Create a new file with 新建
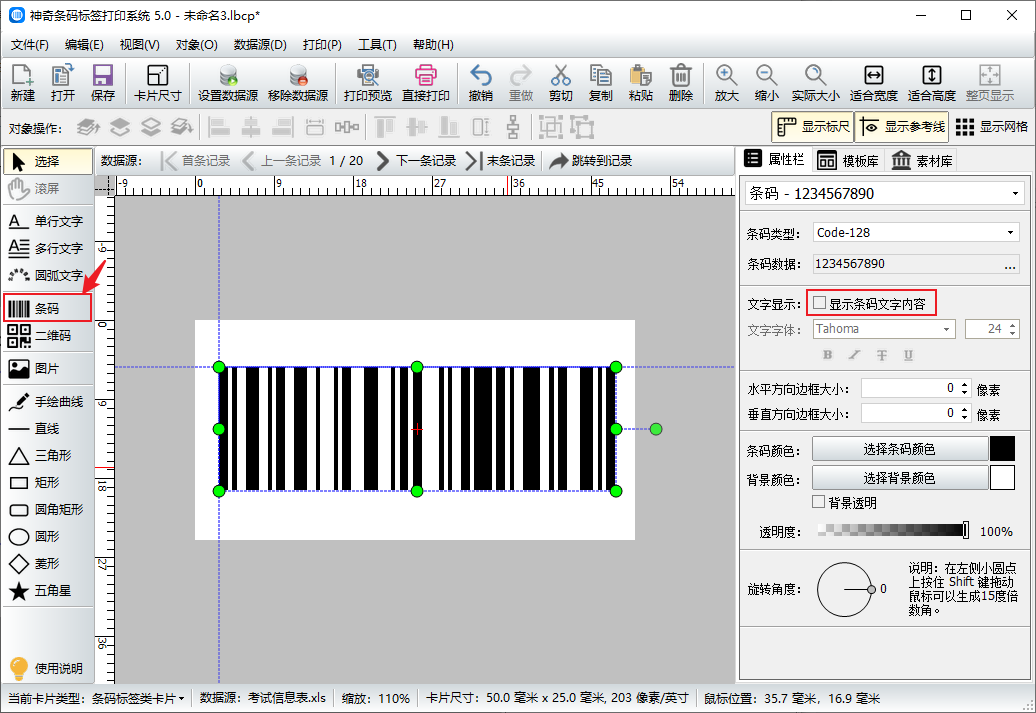The image size is (1036, 713). point(22,83)
